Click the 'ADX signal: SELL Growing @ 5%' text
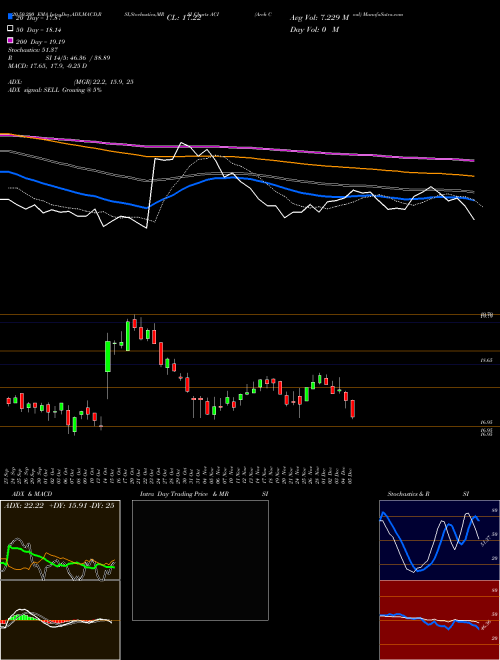 (x=55, y=90)
